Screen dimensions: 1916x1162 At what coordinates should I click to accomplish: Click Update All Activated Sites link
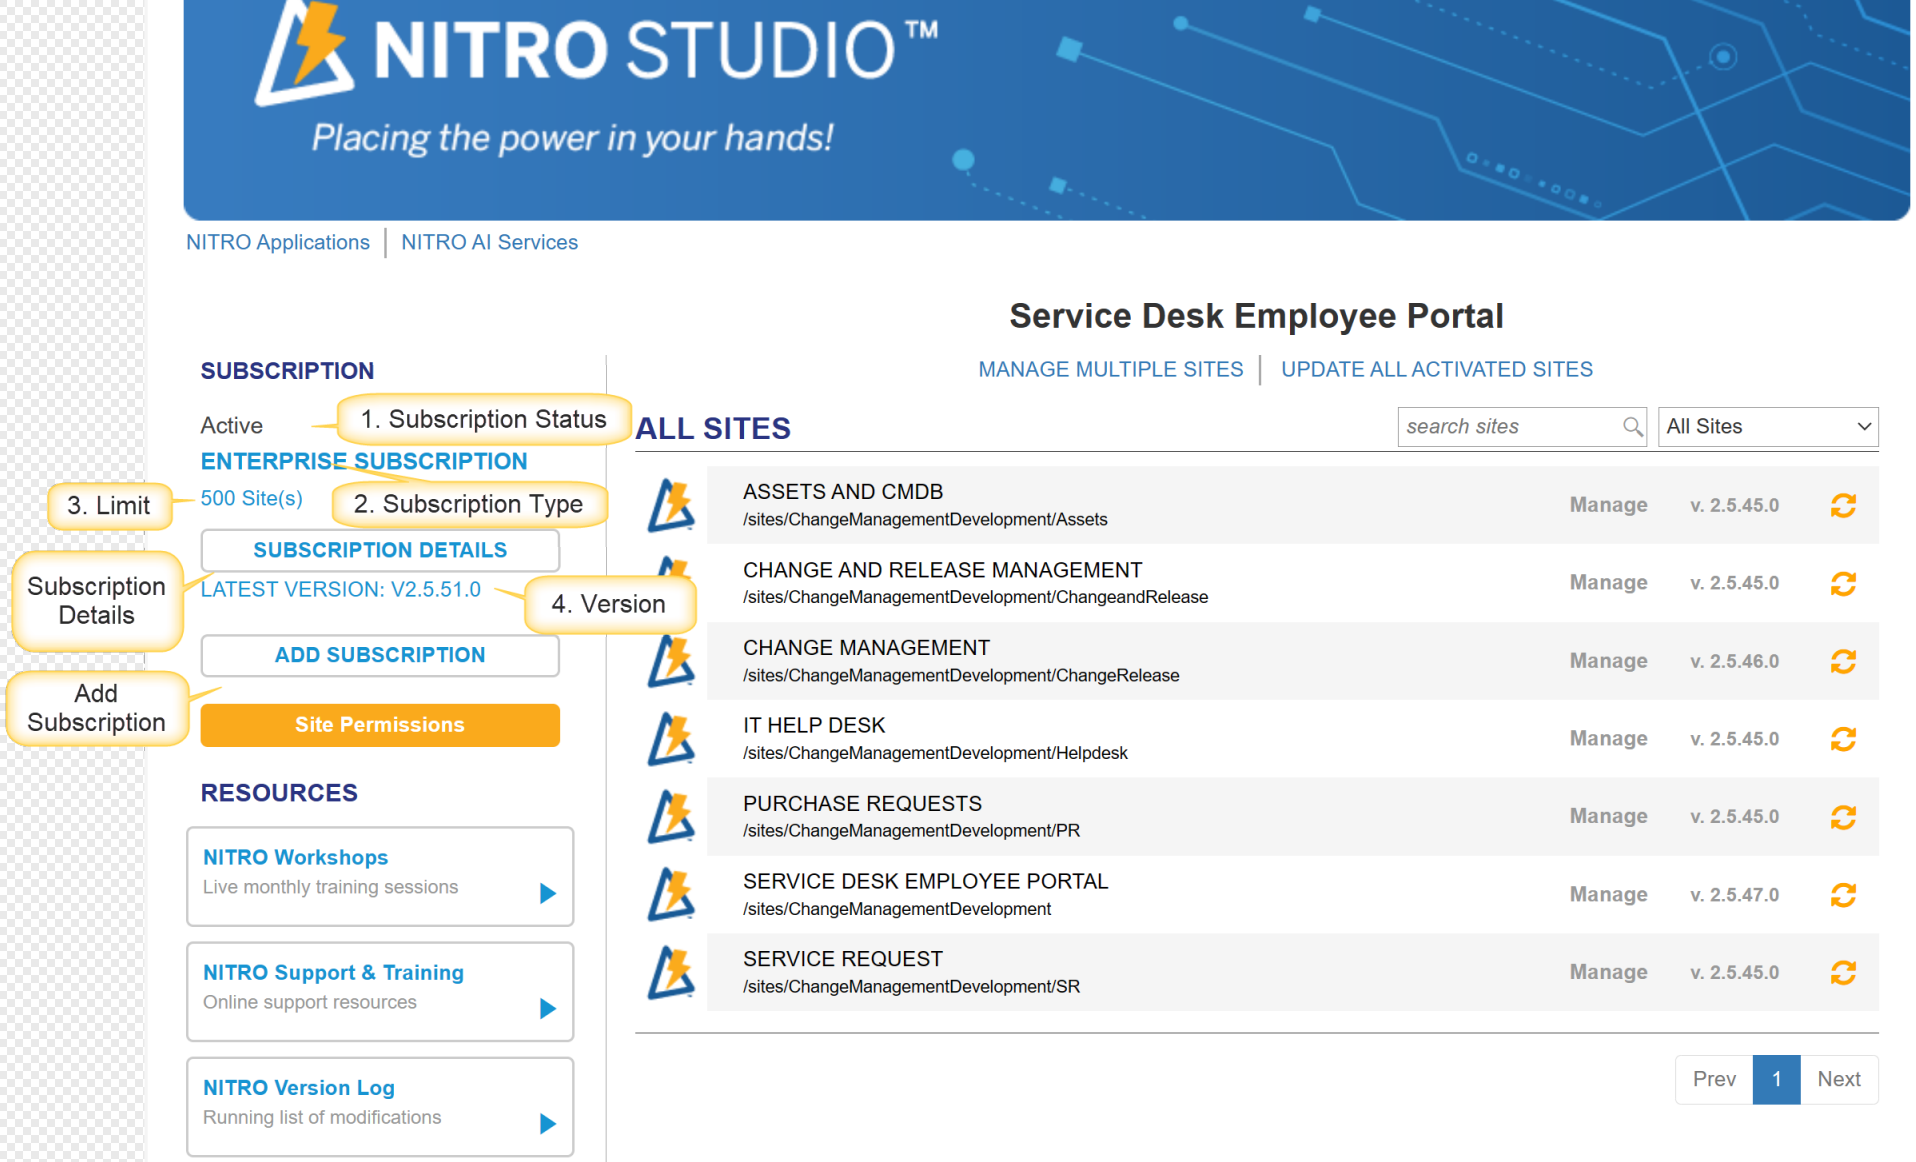[1436, 370]
